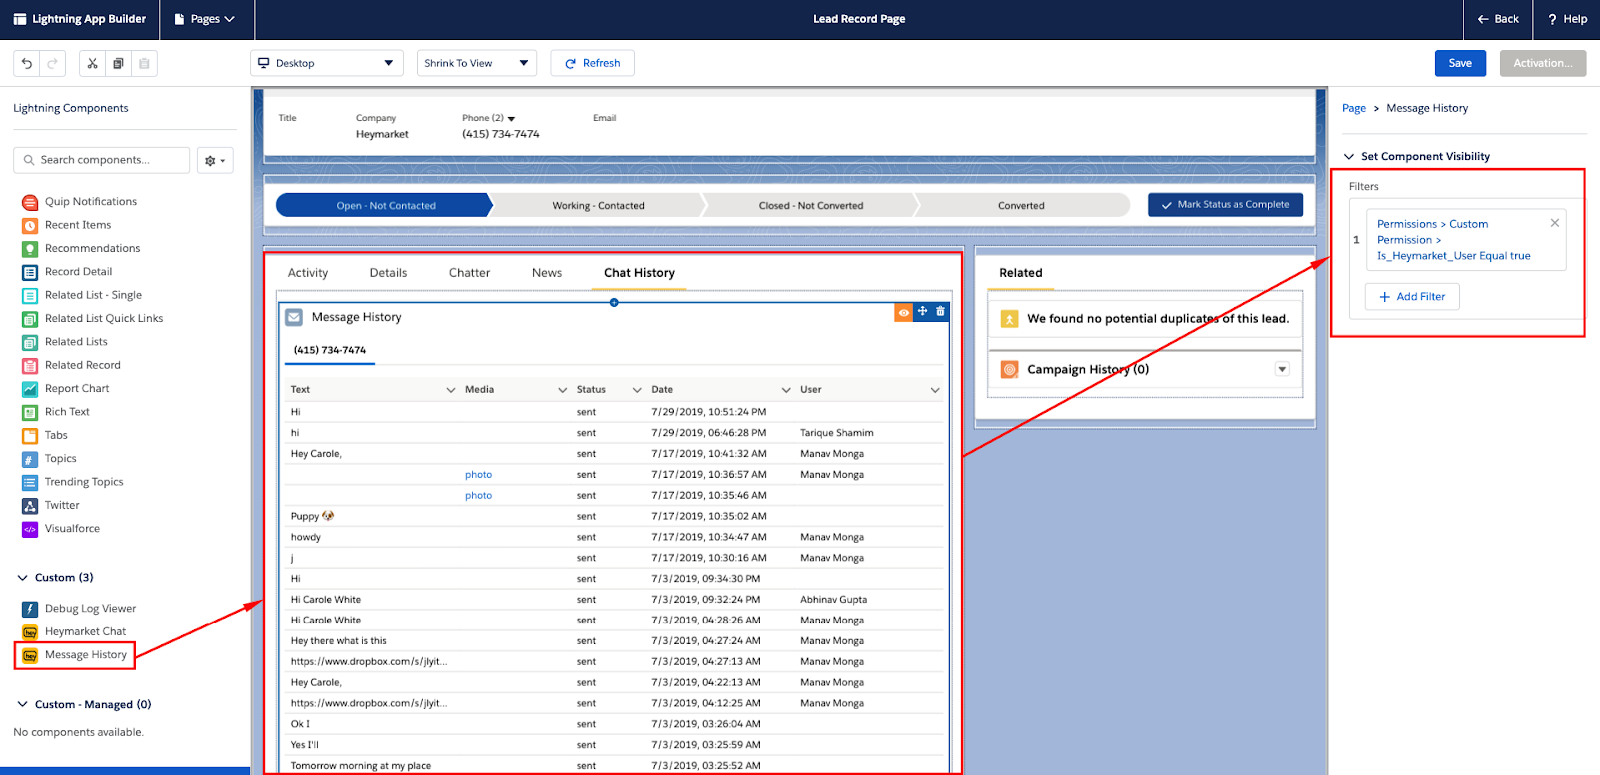Open the first photo link dated 10:36:57 AM
1600x775 pixels.
(478, 475)
